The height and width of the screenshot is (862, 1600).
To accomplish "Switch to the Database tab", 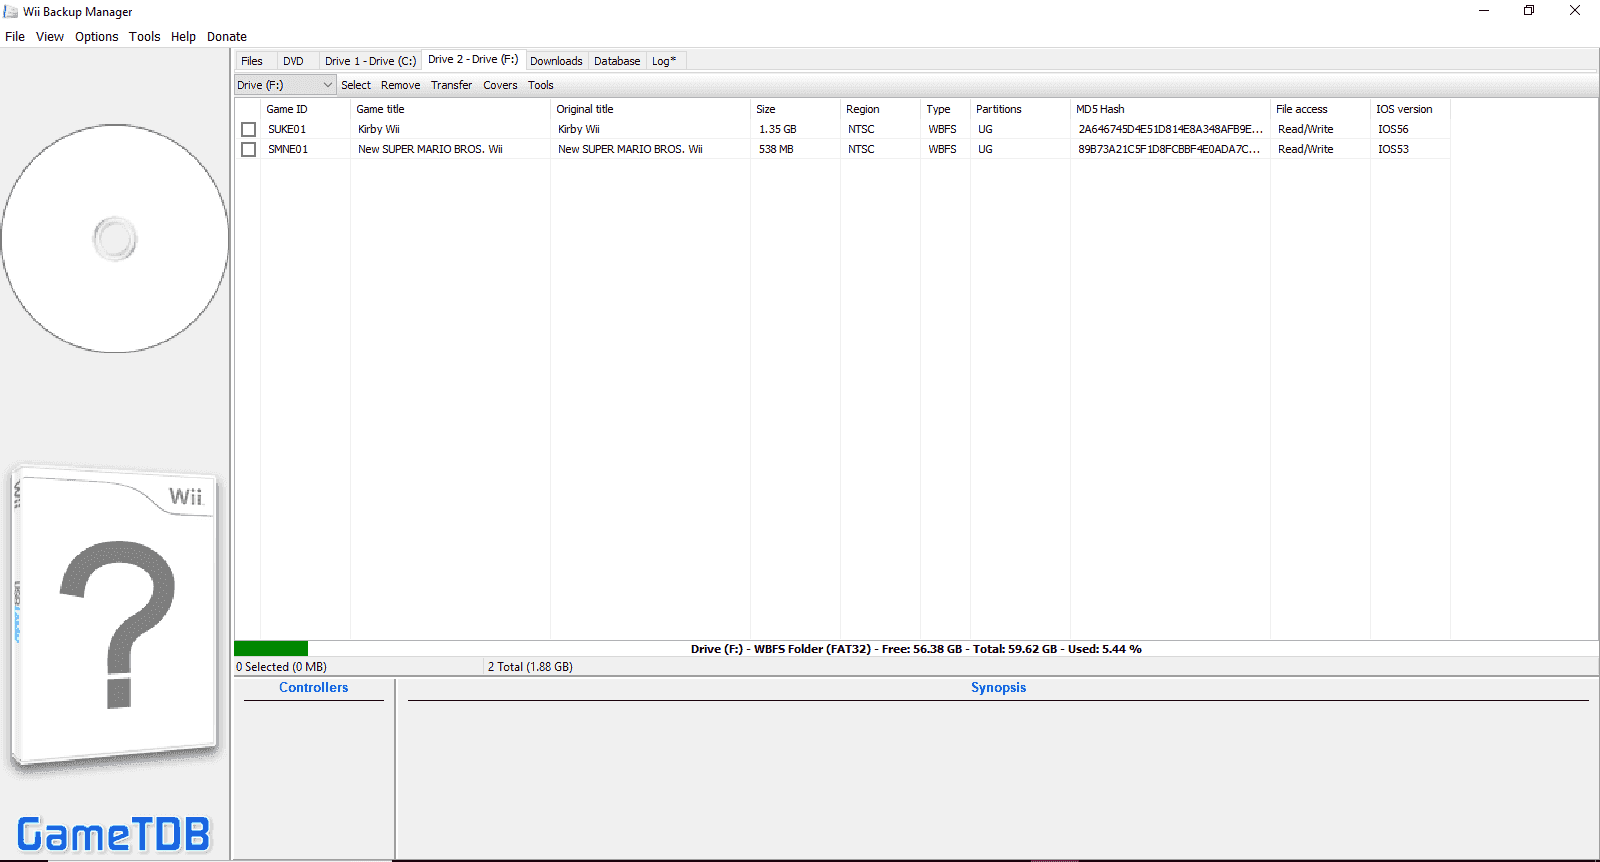I will pyautogui.click(x=617, y=61).
